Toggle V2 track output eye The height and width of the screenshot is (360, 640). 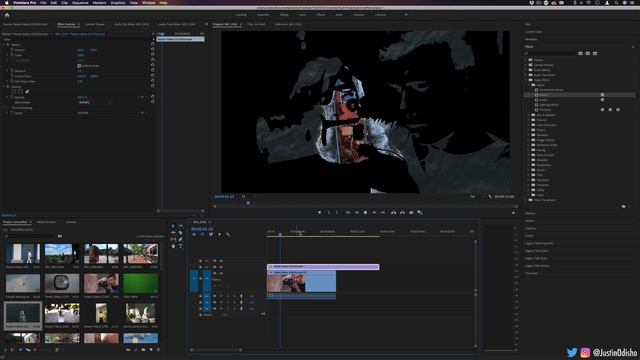tap(221, 267)
